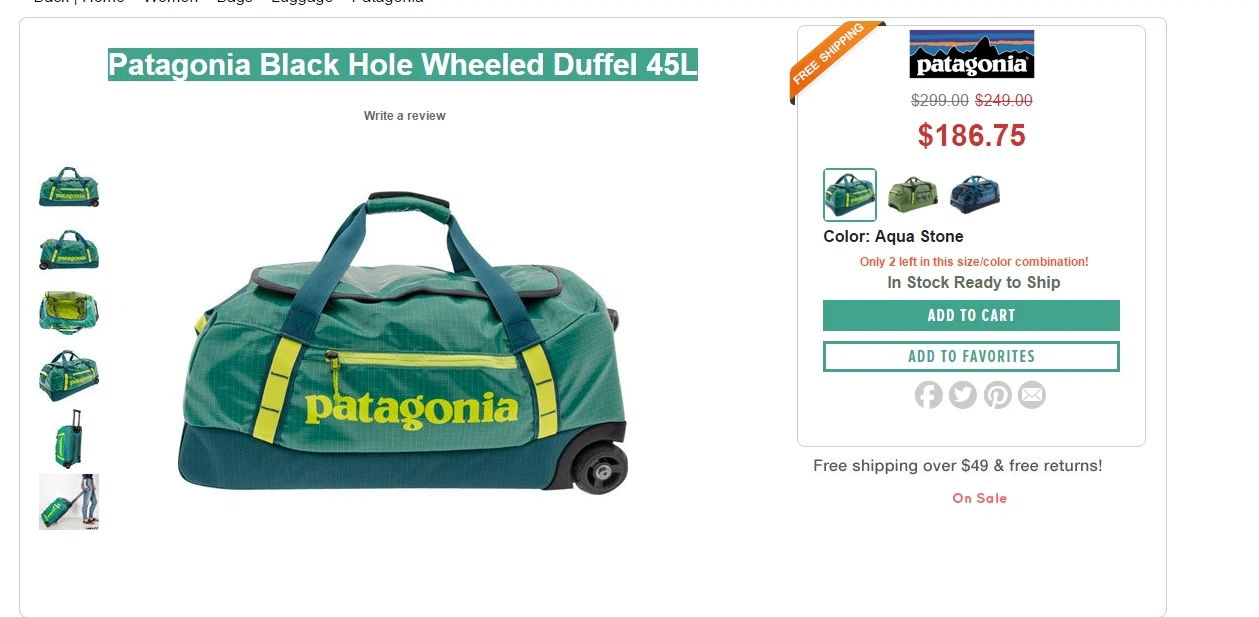The height and width of the screenshot is (617, 1259).
Task: View thumbnail of person pulling duffel
Action: point(69,502)
